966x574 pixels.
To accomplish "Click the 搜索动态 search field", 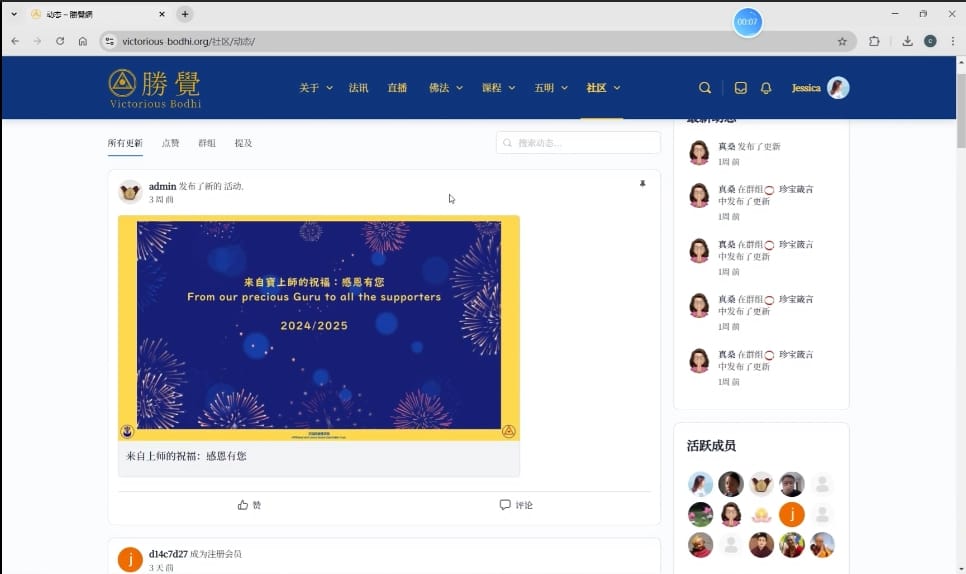I will (x=578, y=143).
